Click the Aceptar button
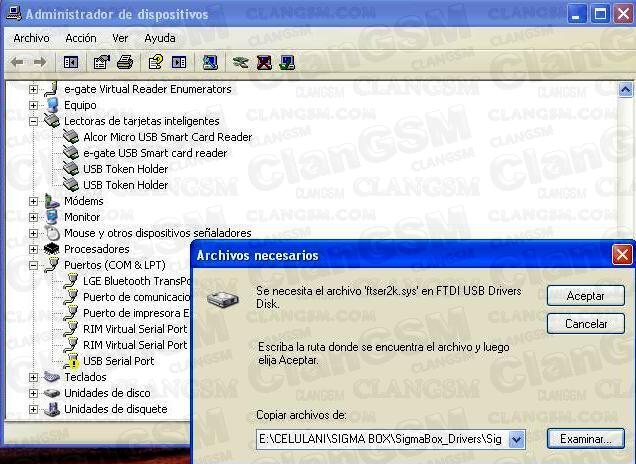The width and height of the screenshot is (636, 464). (585, 296)
